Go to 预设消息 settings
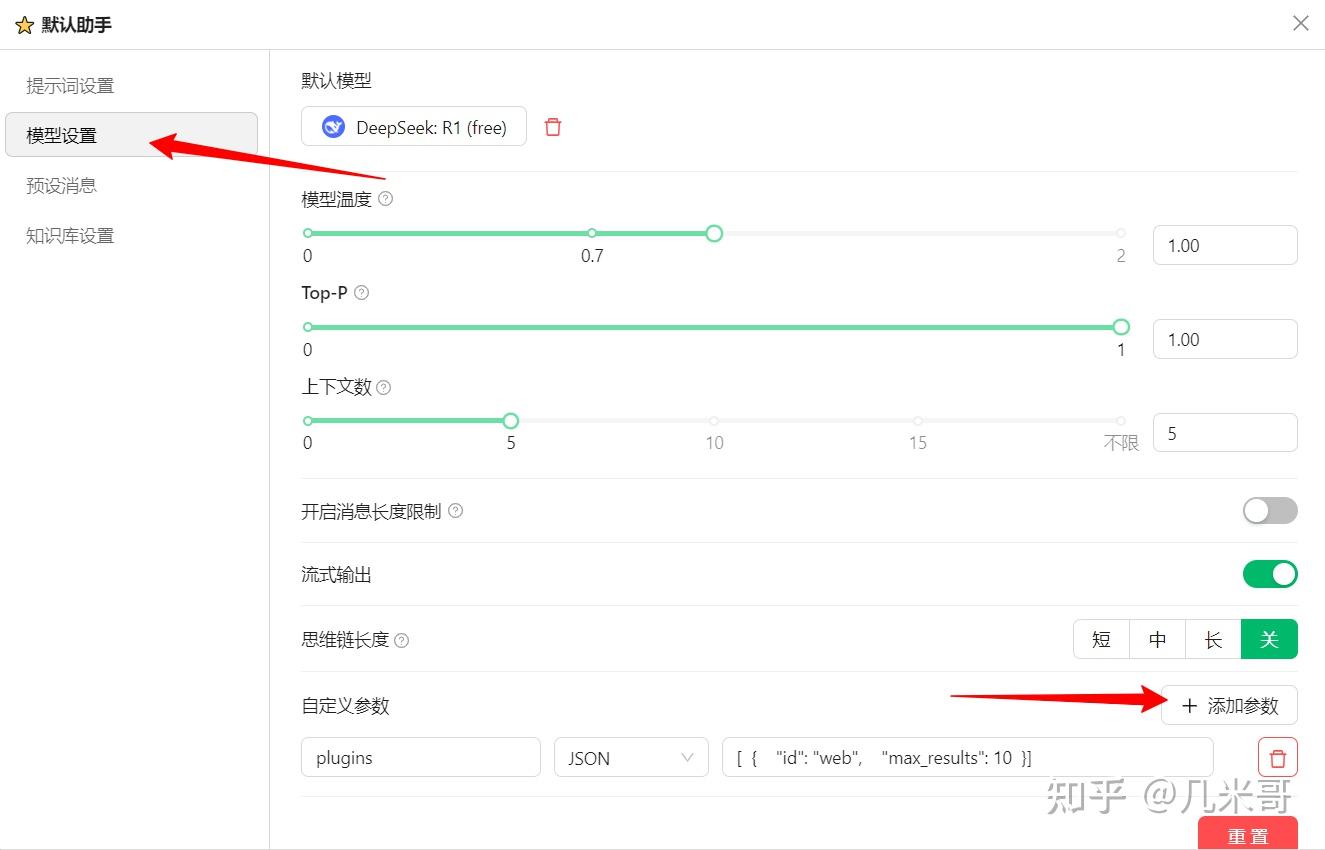This screenshot has width=1325, height=850. 61,186
